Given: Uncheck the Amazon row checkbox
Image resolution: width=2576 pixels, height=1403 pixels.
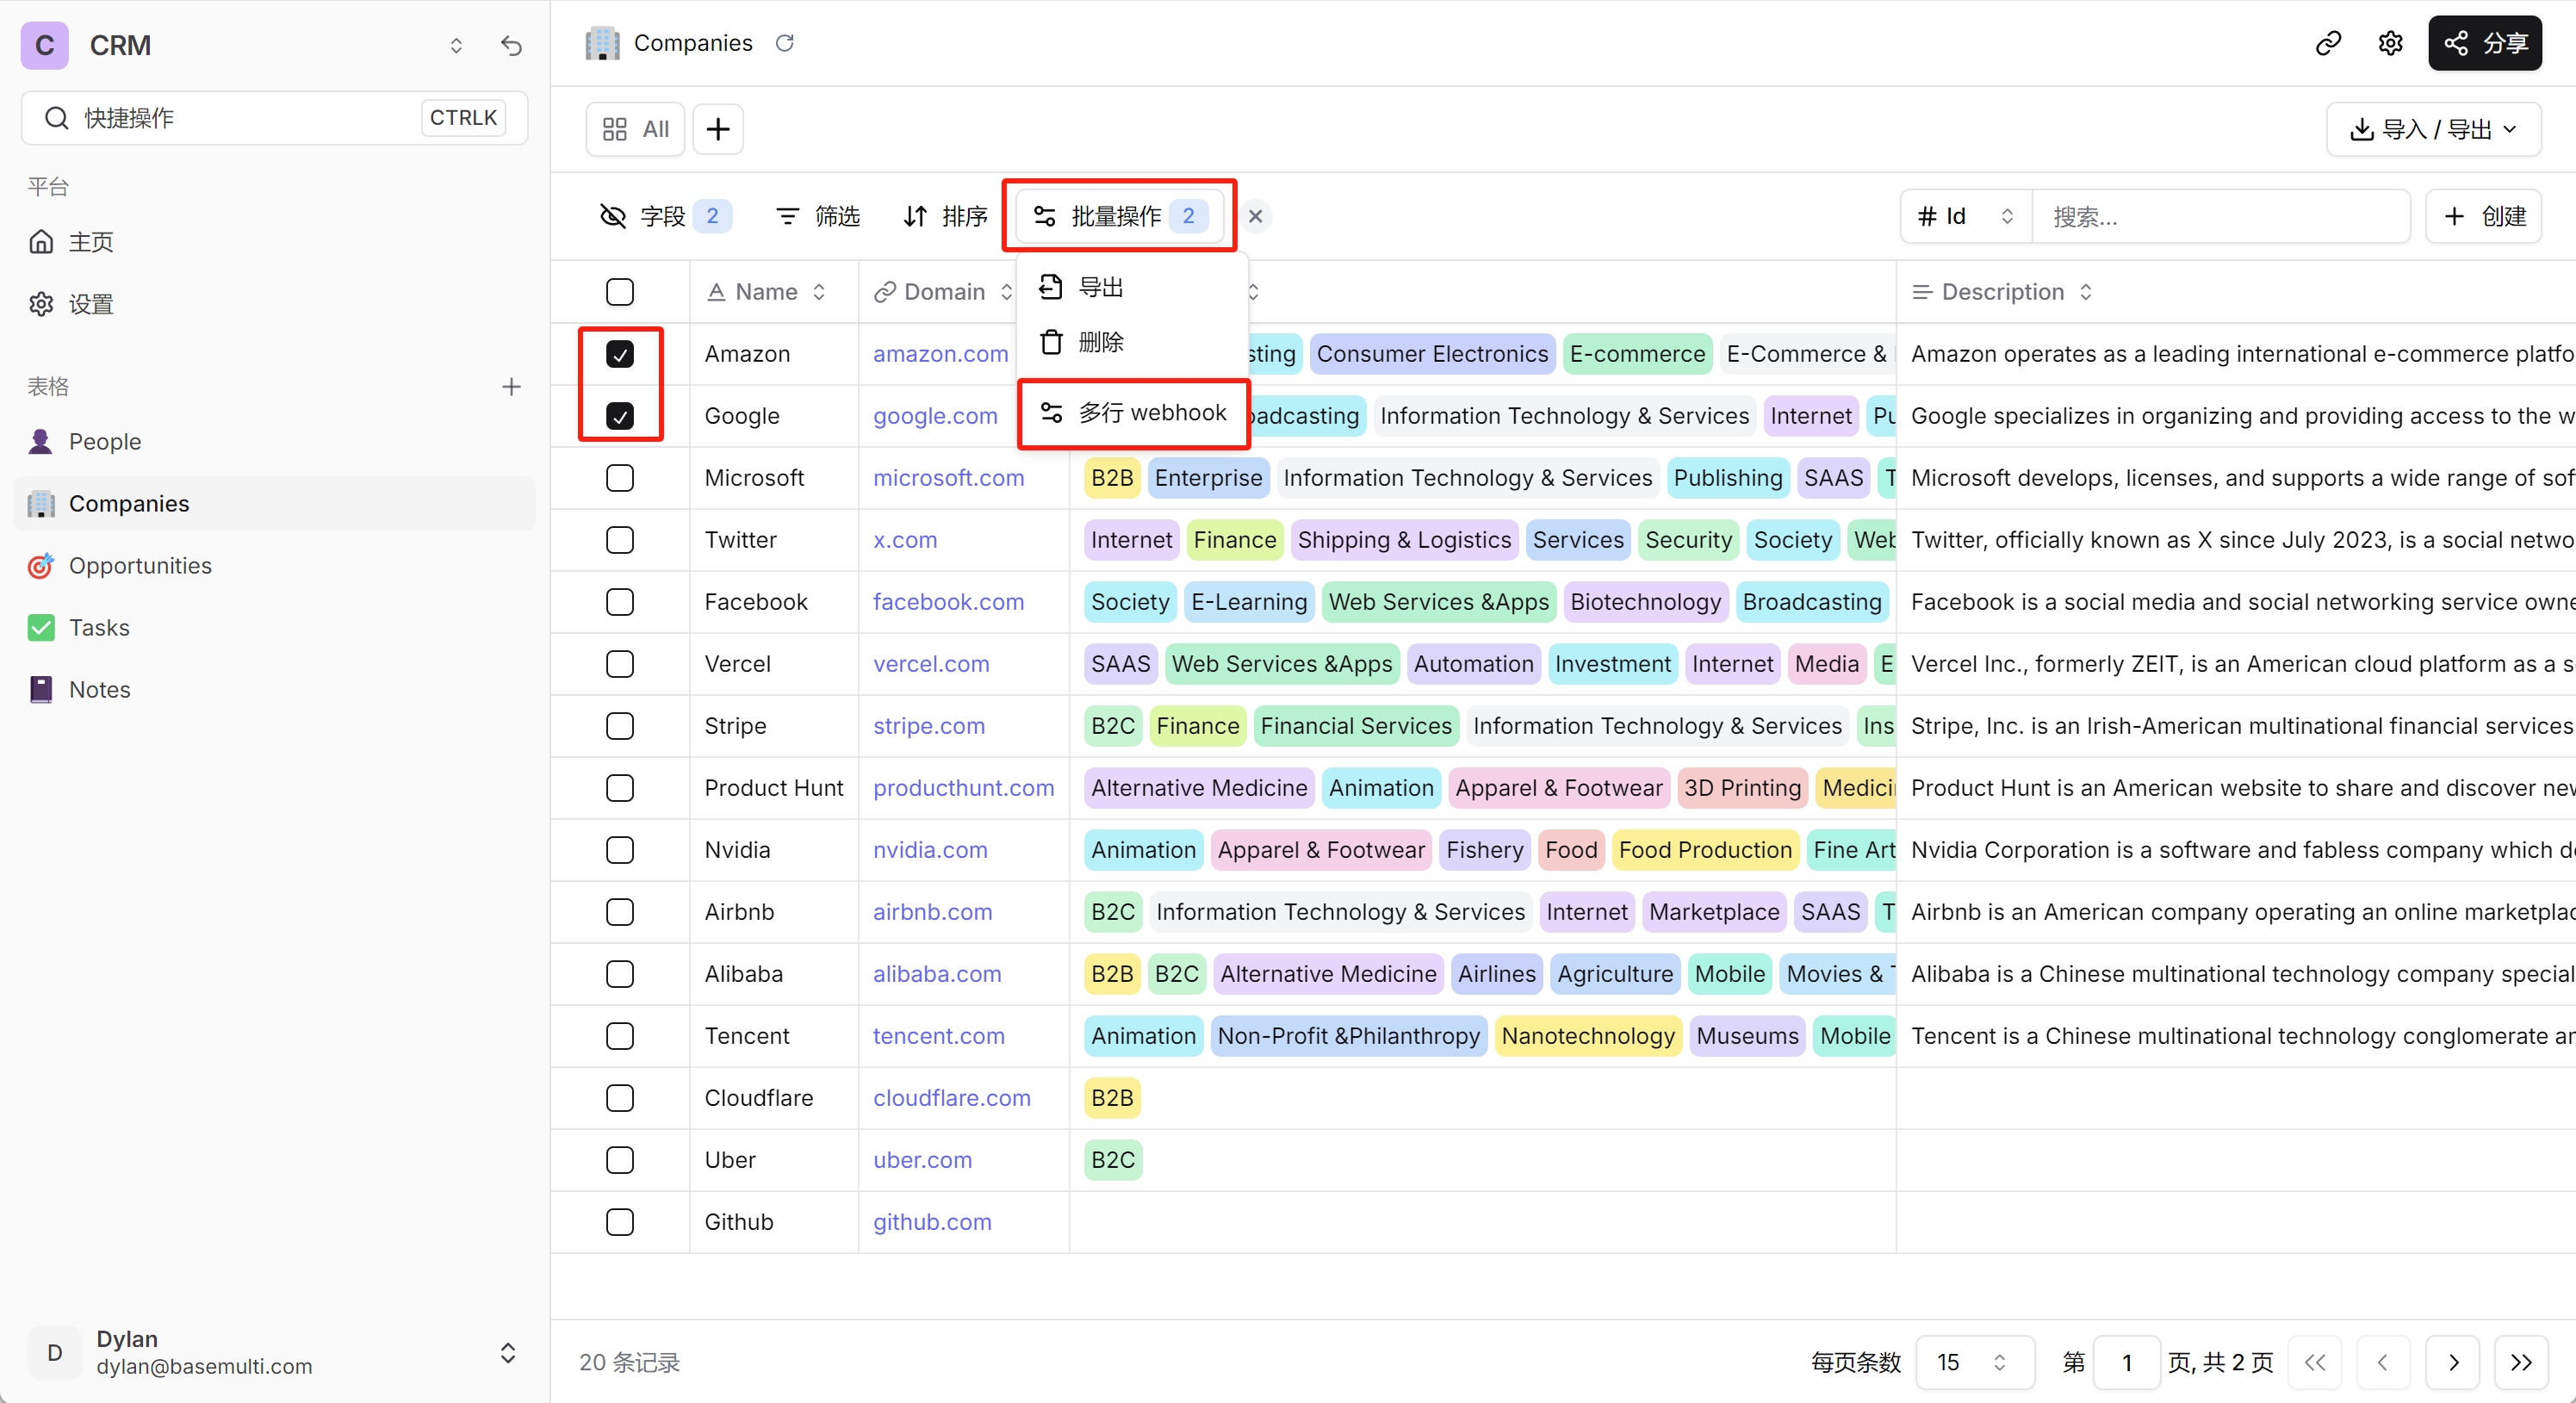Looking at the screenshot, I should (620, 354).
